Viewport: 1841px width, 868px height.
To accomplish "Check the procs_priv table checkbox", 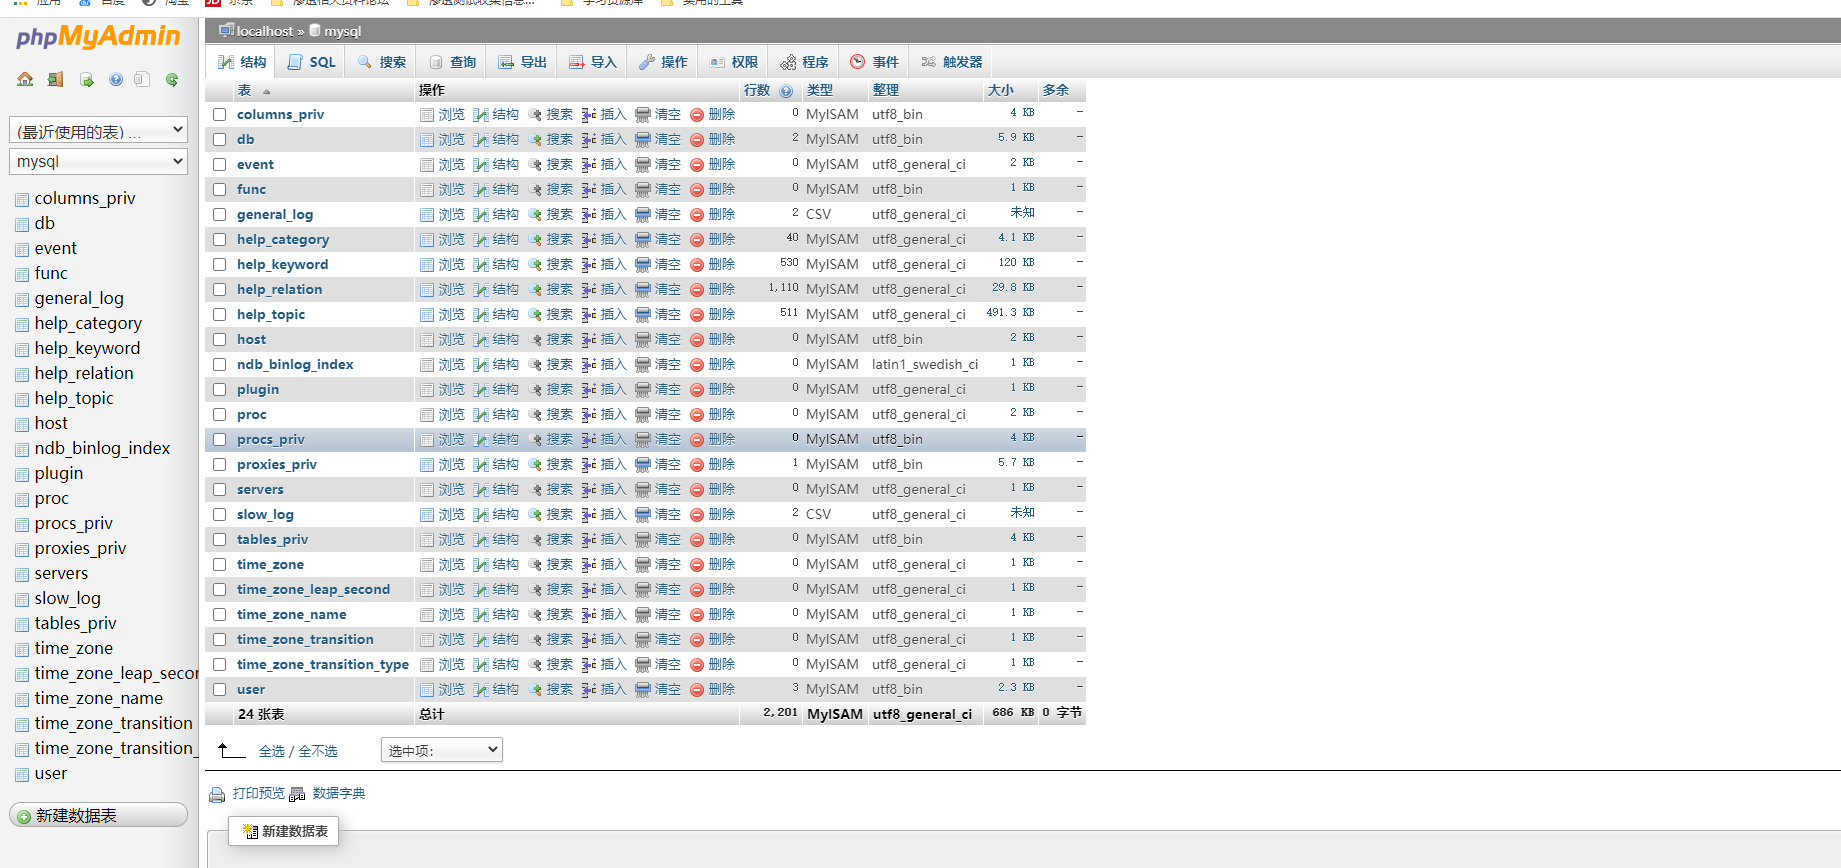I will point(220,440).
